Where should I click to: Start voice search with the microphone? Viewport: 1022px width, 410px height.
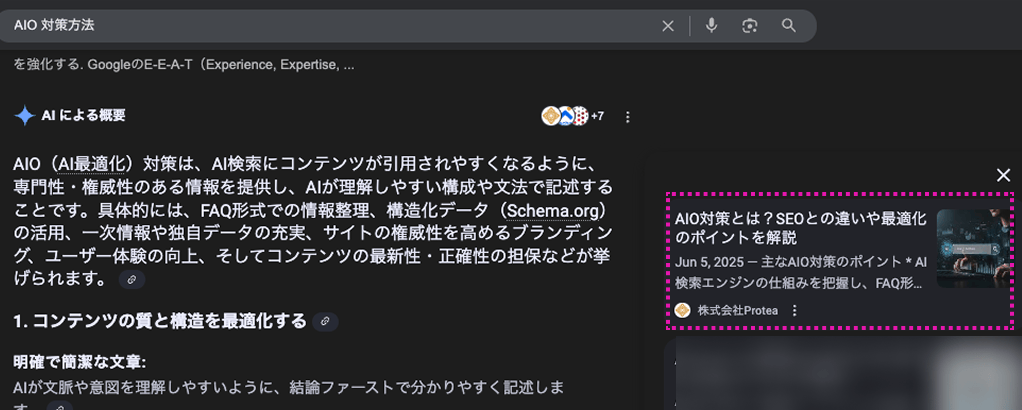tap(711, 26)
